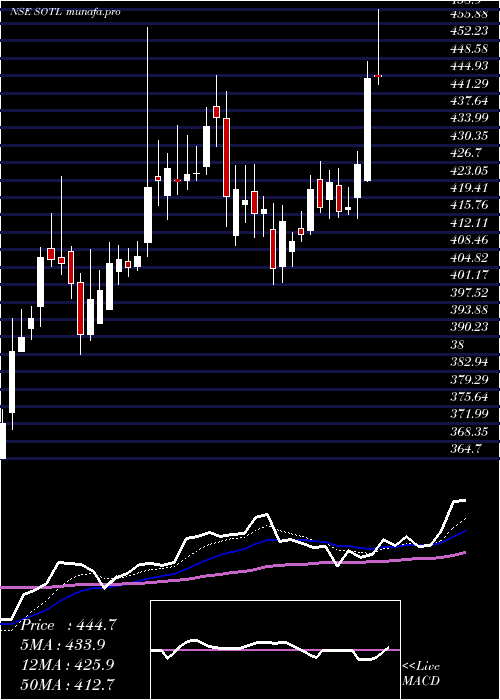Image resolution: width=500 pixels, height=700 pixels.
Task: Click the 5MA : 433.9 readout
Action: click(63, 645)
